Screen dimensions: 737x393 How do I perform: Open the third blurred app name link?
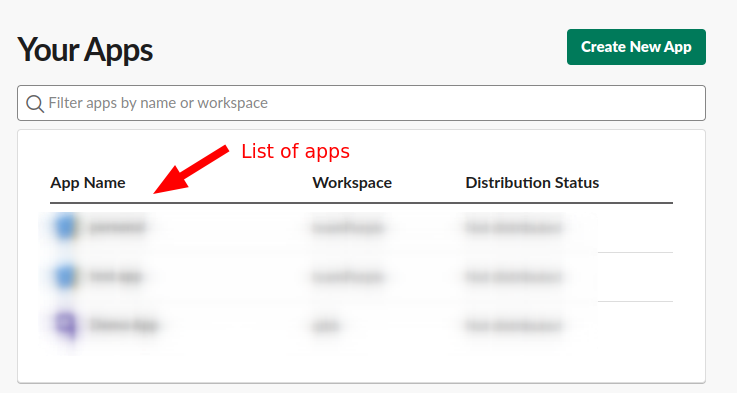123,325
